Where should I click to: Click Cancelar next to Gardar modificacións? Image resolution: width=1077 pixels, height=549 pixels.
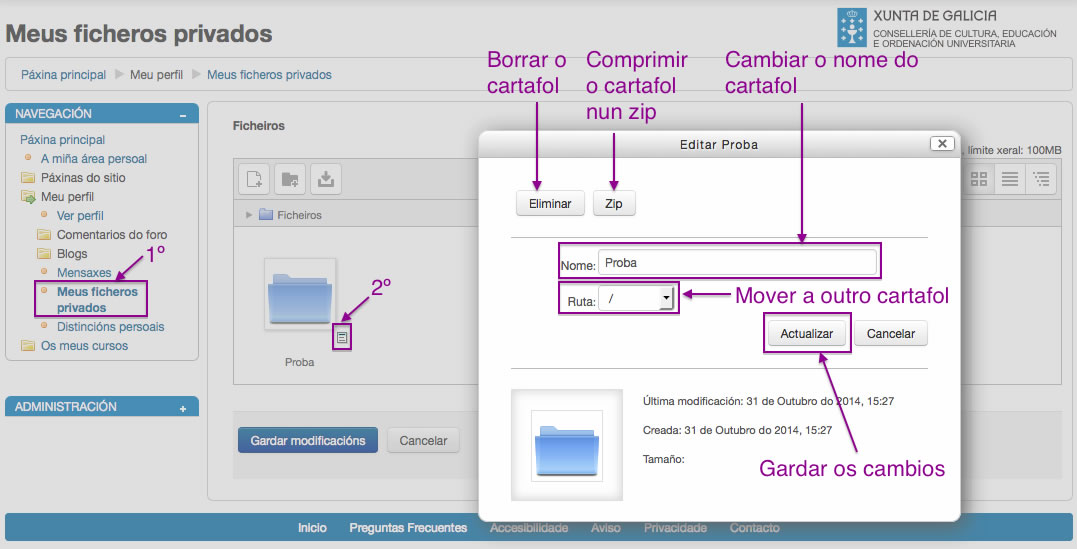pos(423,440)
